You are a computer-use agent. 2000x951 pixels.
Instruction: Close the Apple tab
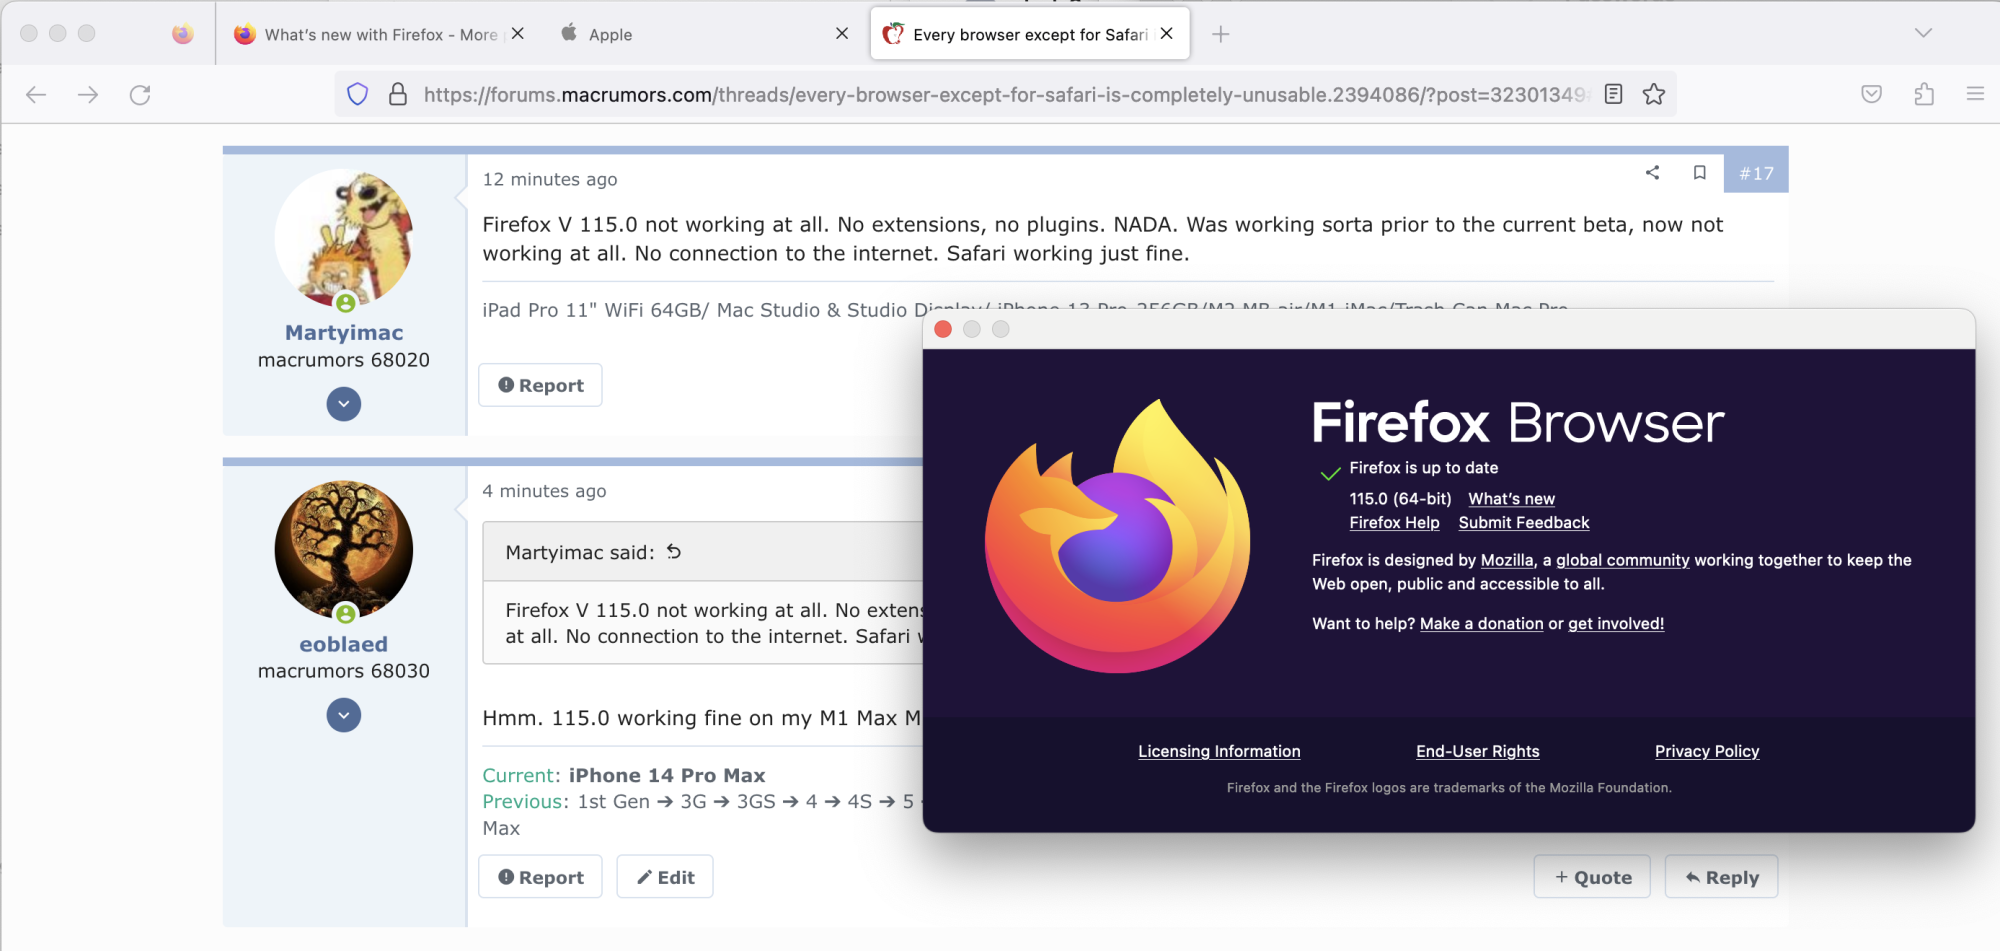pyautogui.click(x=842, y=33)
